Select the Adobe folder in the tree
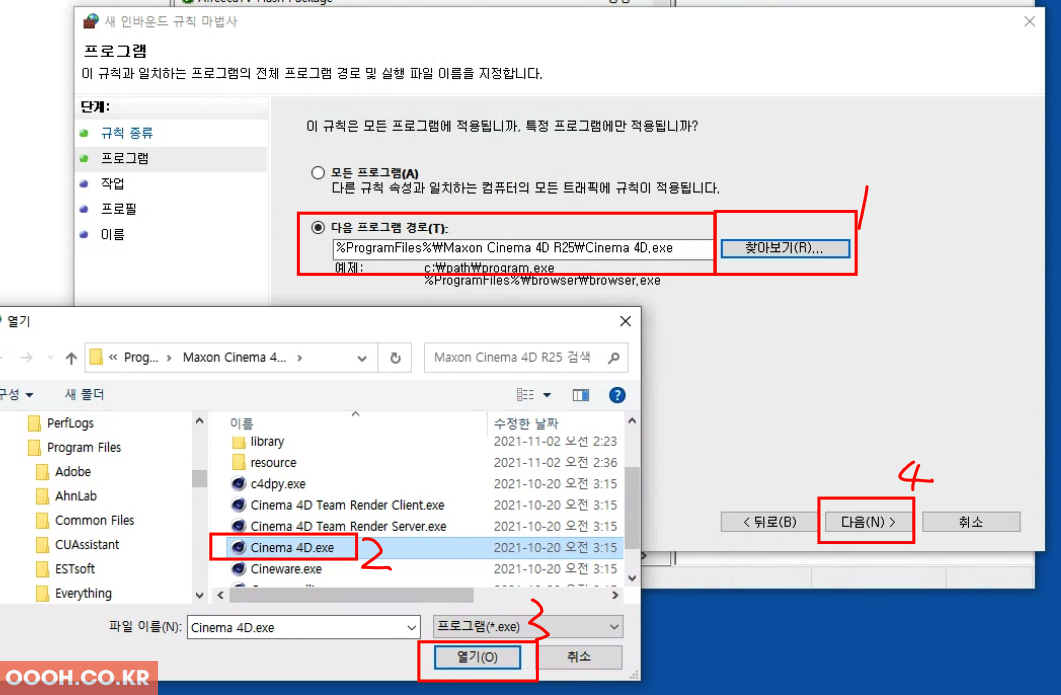 point(72,472)
